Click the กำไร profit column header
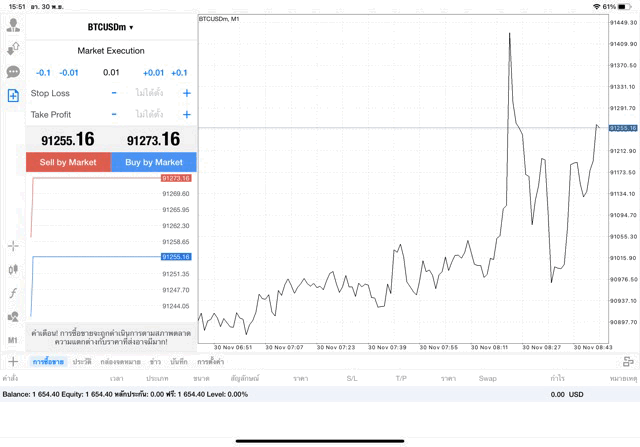Screen dimensions: 640x447 pos(557,378)
